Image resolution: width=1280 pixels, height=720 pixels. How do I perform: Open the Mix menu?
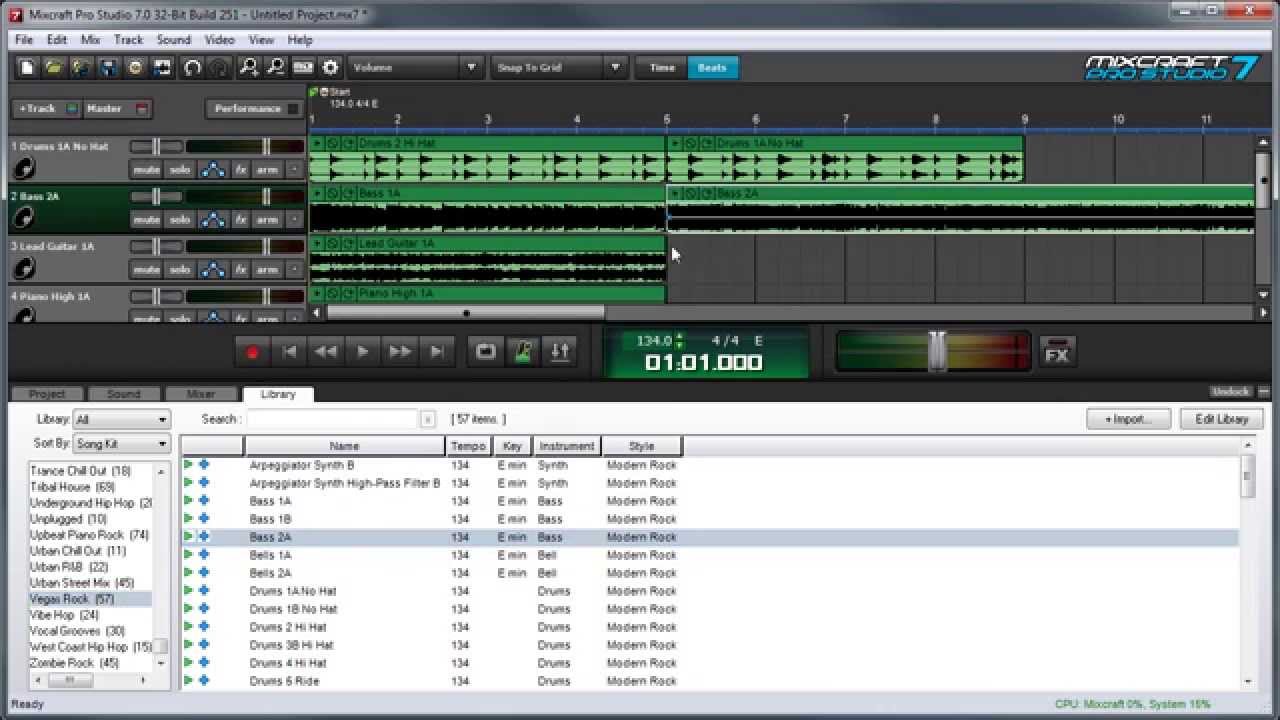90,40
